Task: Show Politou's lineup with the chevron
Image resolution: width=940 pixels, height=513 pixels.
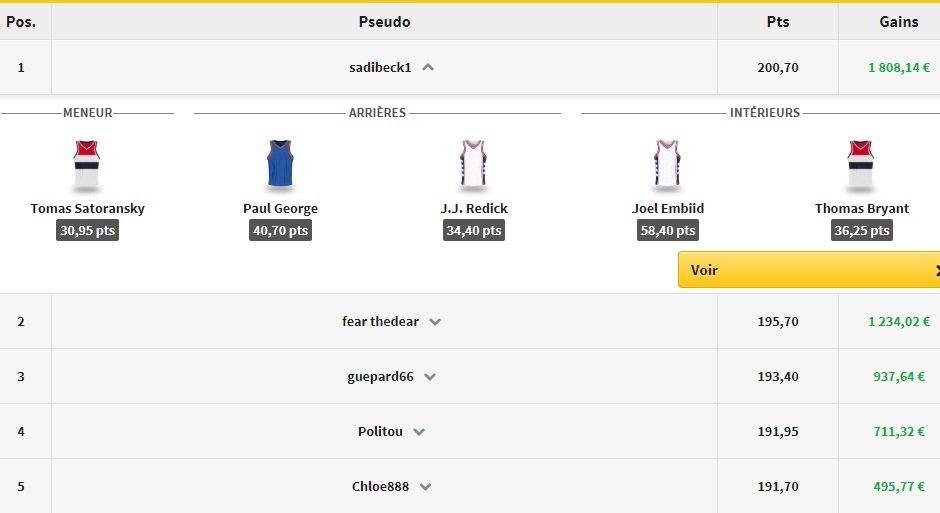Action: click(x=419, y=432)
